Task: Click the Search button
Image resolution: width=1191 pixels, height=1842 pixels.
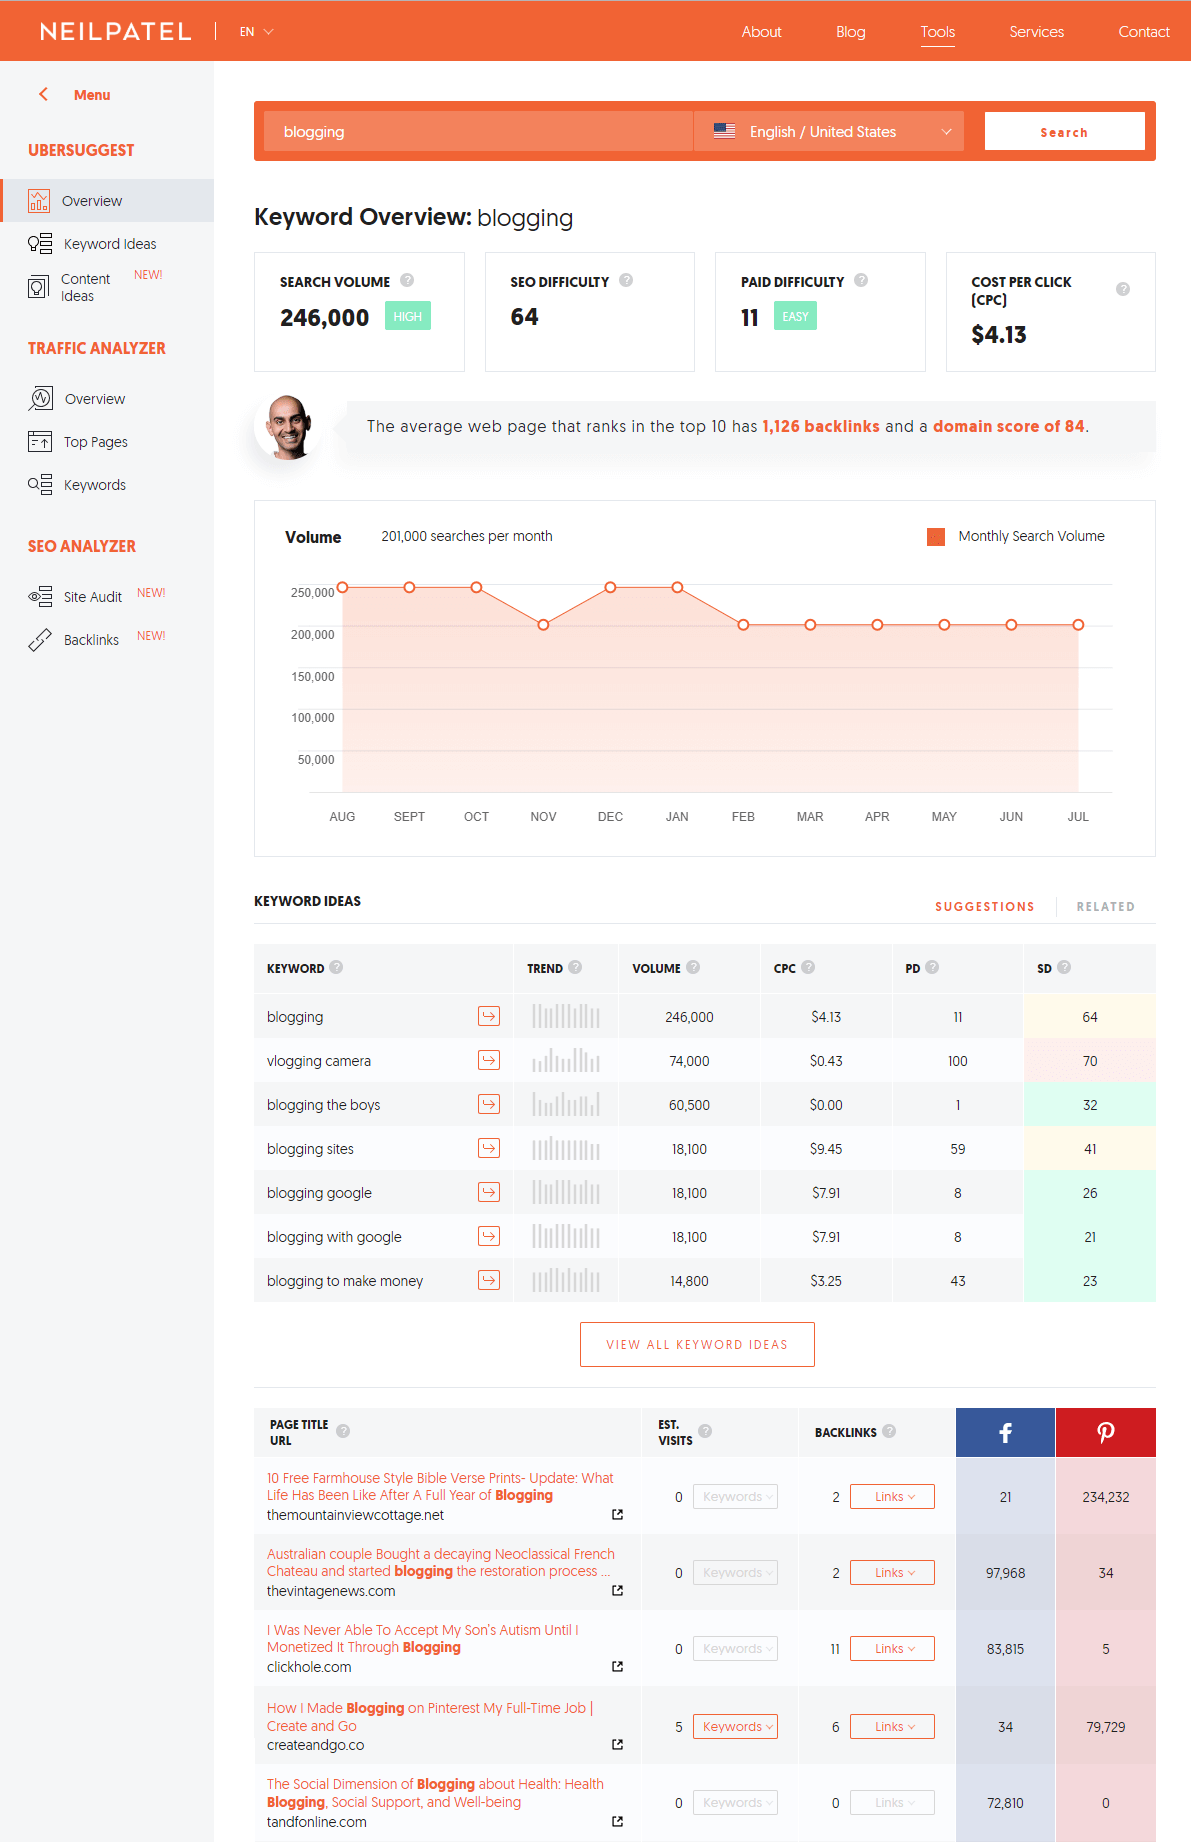Action: coord(1064,131)
